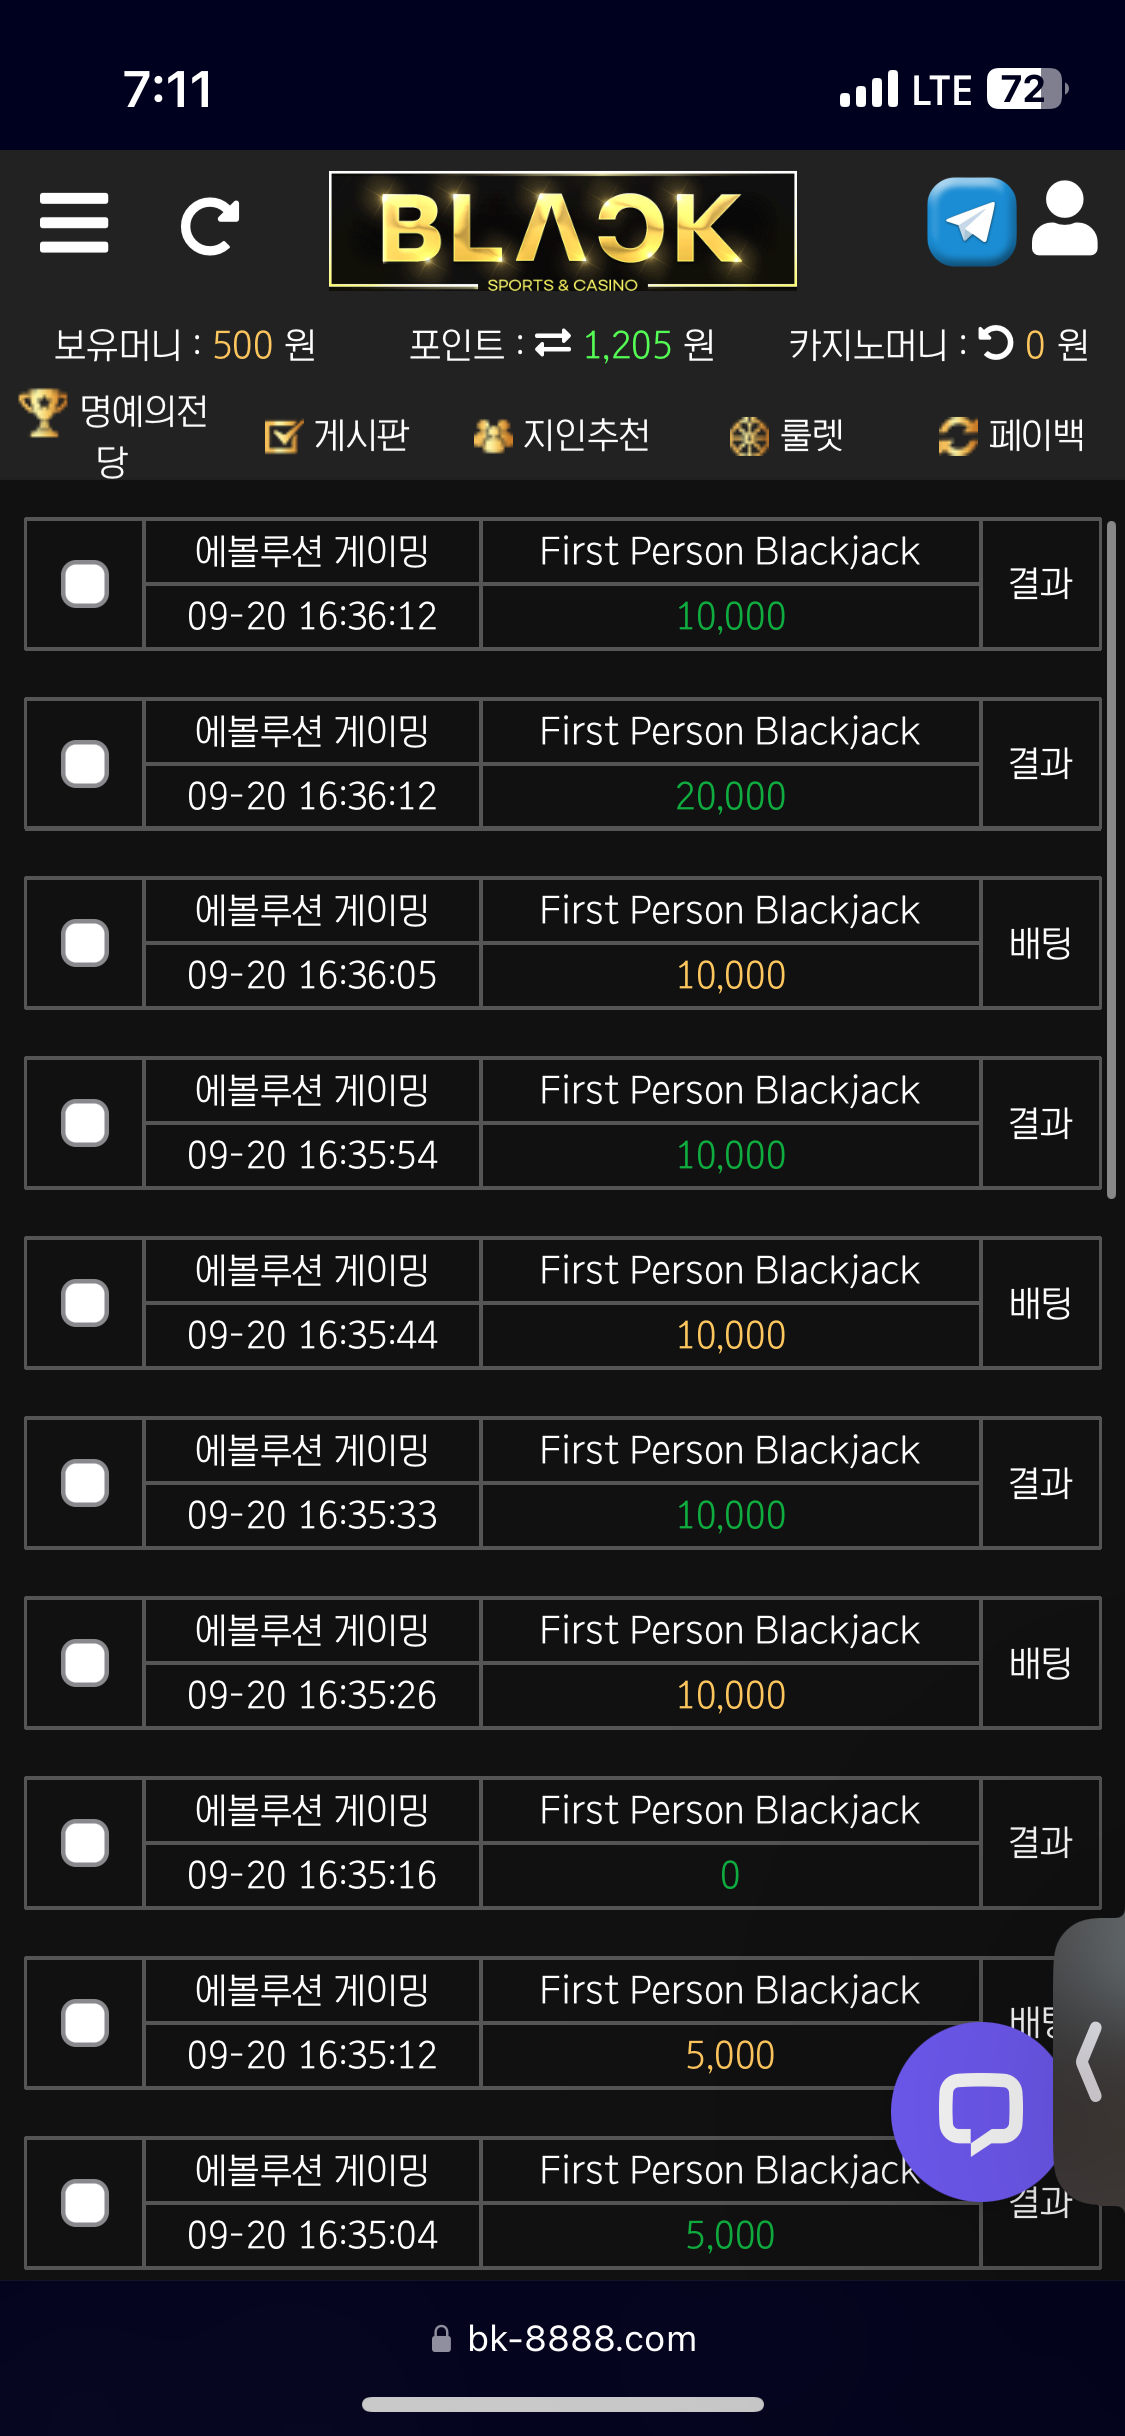The image size is (1125, 2436).
Task: Click the vertical scrollbar of bet list
Action: [1111, 860]
